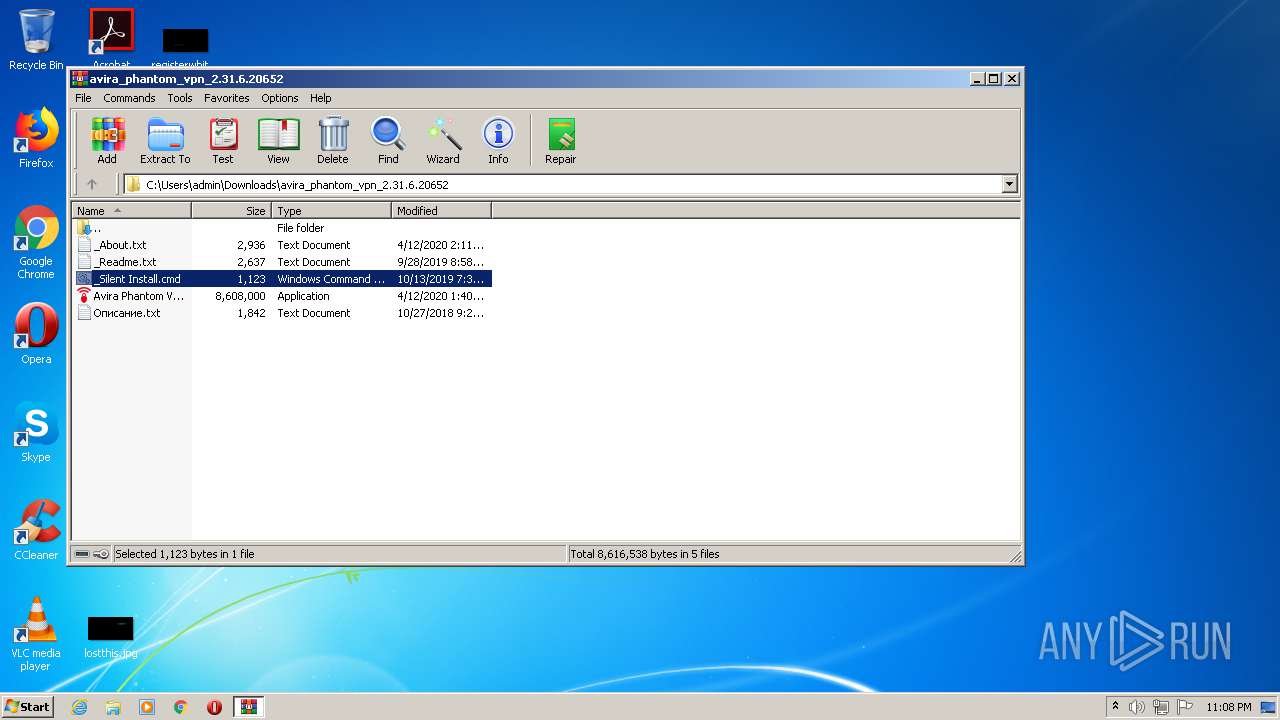Click the Delete toolbar icon
This screenshot has height=720, width=1280.
point(333,141)
